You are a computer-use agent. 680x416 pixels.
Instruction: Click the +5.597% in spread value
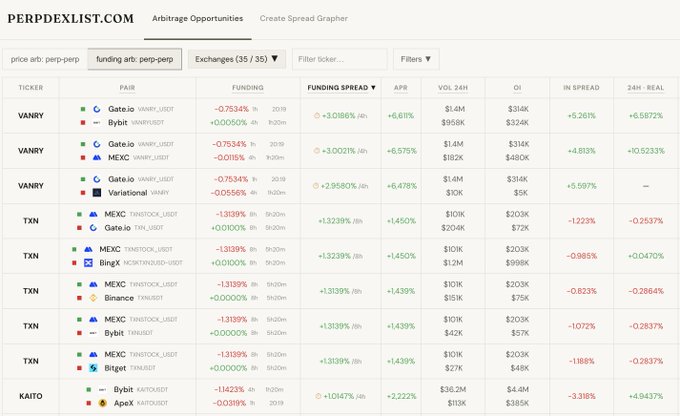pos(582,186)
